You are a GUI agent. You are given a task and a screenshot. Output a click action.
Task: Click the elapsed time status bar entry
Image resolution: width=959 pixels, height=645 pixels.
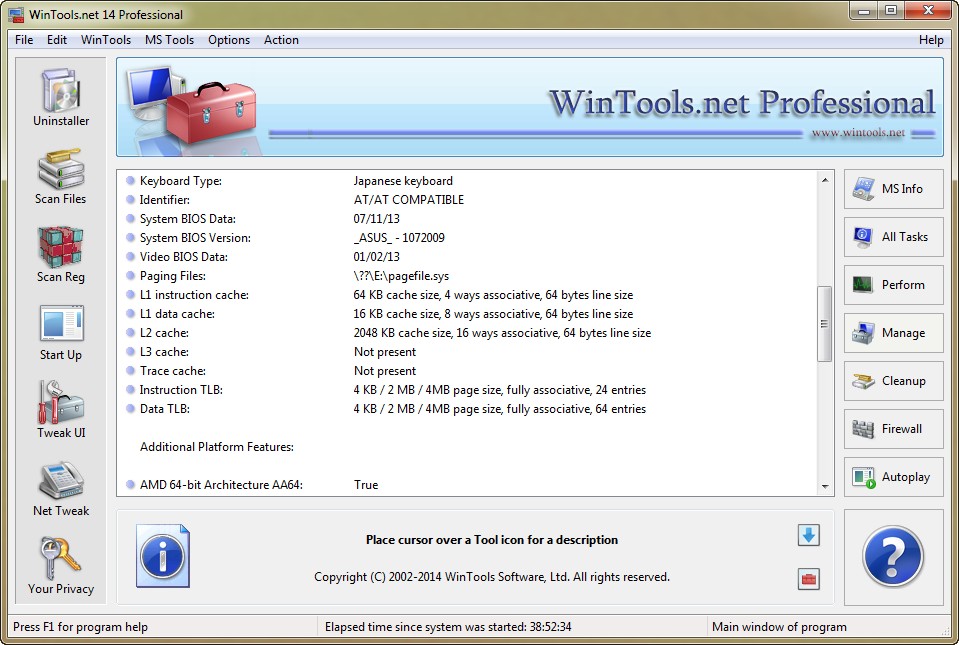coord(448,627)
